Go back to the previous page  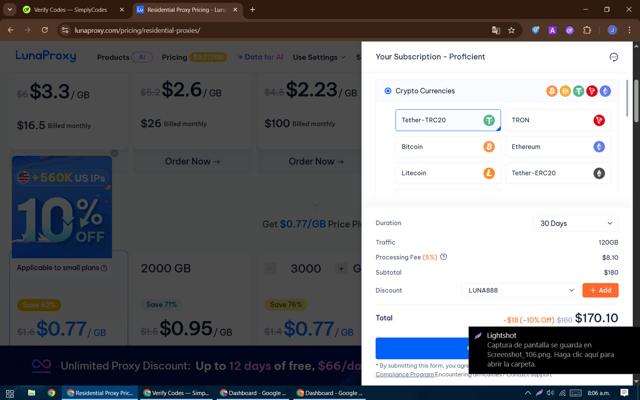(11, 30)
